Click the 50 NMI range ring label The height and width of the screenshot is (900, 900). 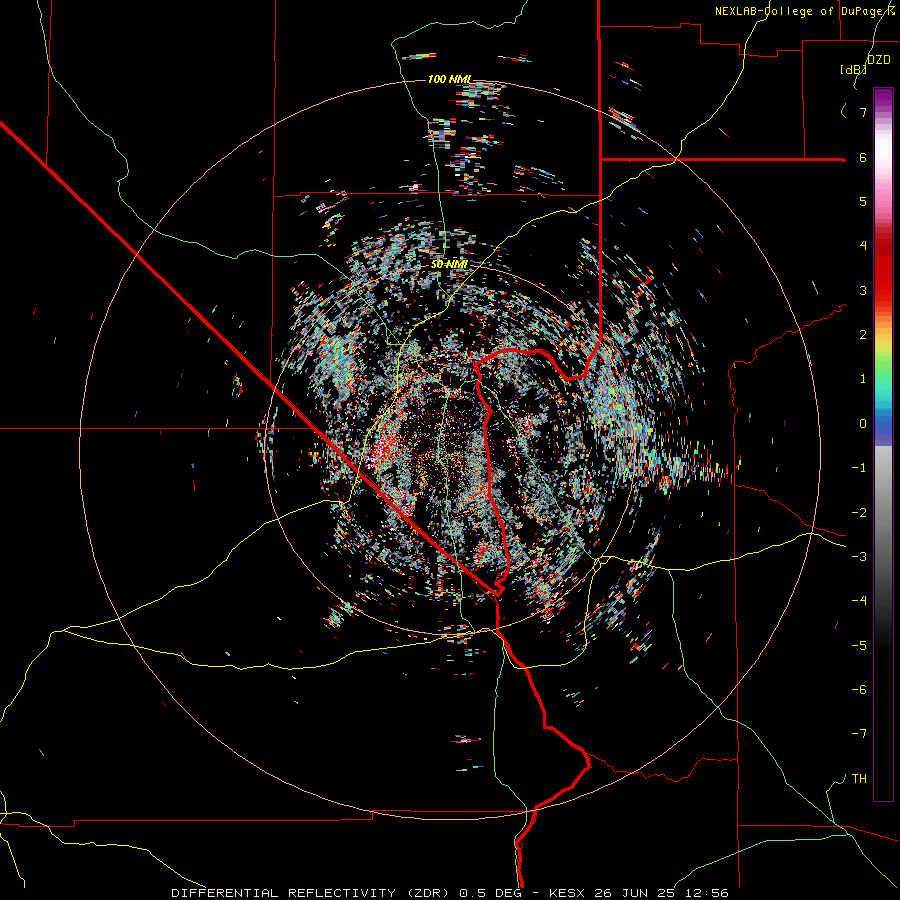click(x=449, y=264)
